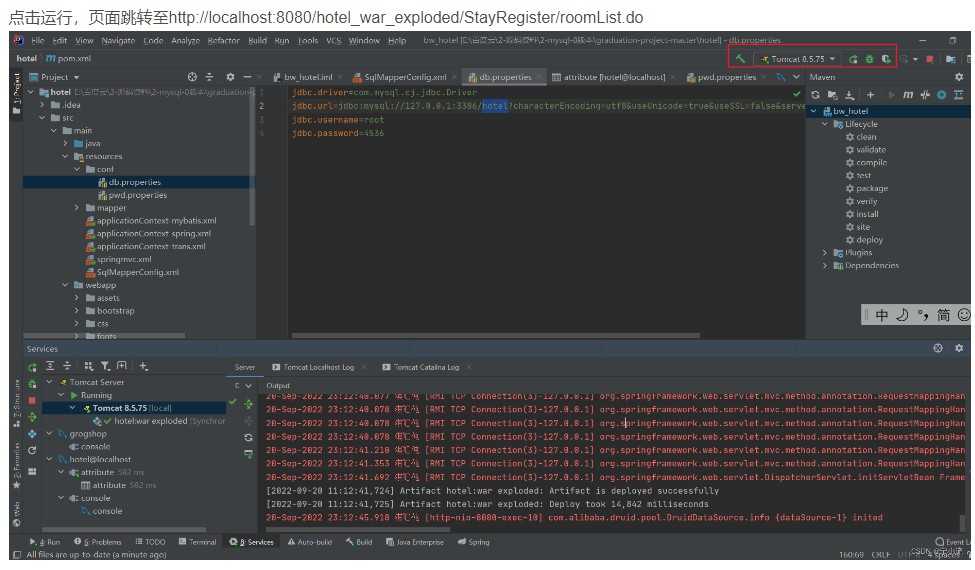The image size is (975, 570).
Task: Expand the Plugins node in Maven
Action: click(825, 253)
